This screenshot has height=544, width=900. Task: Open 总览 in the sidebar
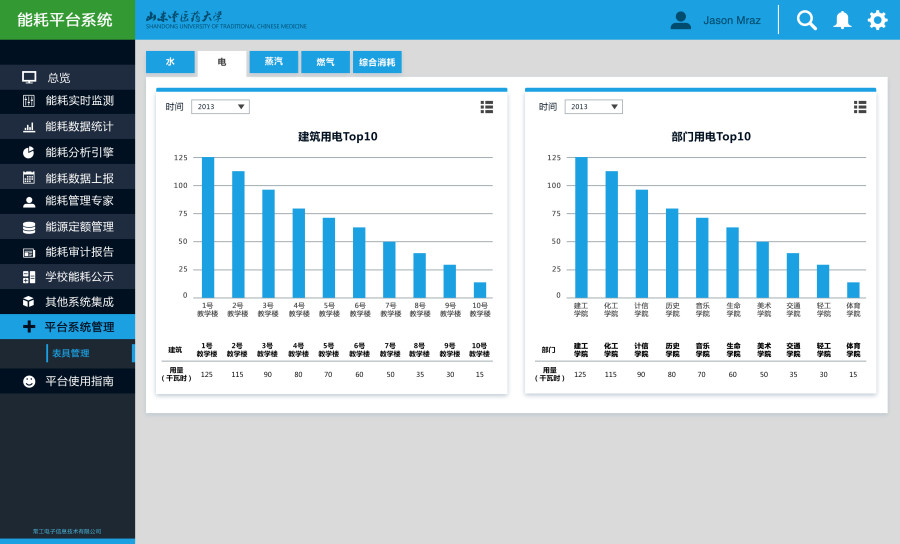pyautogui.click(x=67, y=77)
